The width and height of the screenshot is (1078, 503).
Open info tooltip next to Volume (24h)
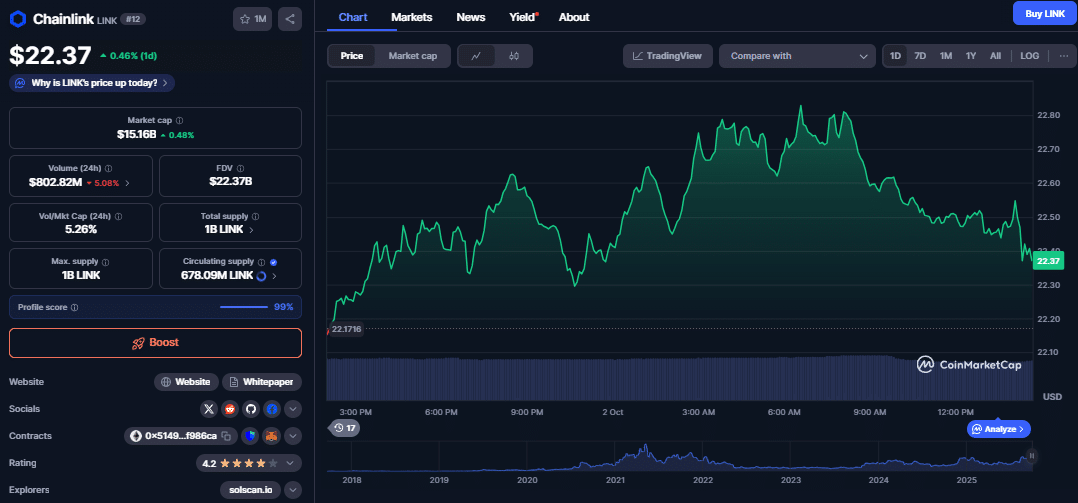coord(109,168)
